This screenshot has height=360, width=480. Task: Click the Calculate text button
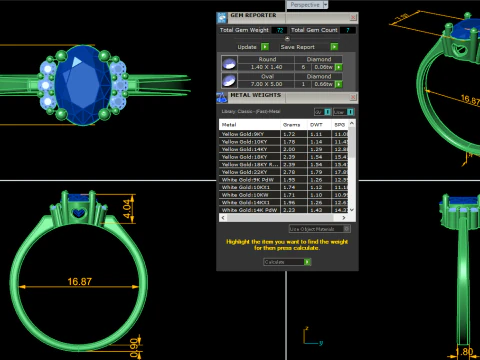coord(283,262)
